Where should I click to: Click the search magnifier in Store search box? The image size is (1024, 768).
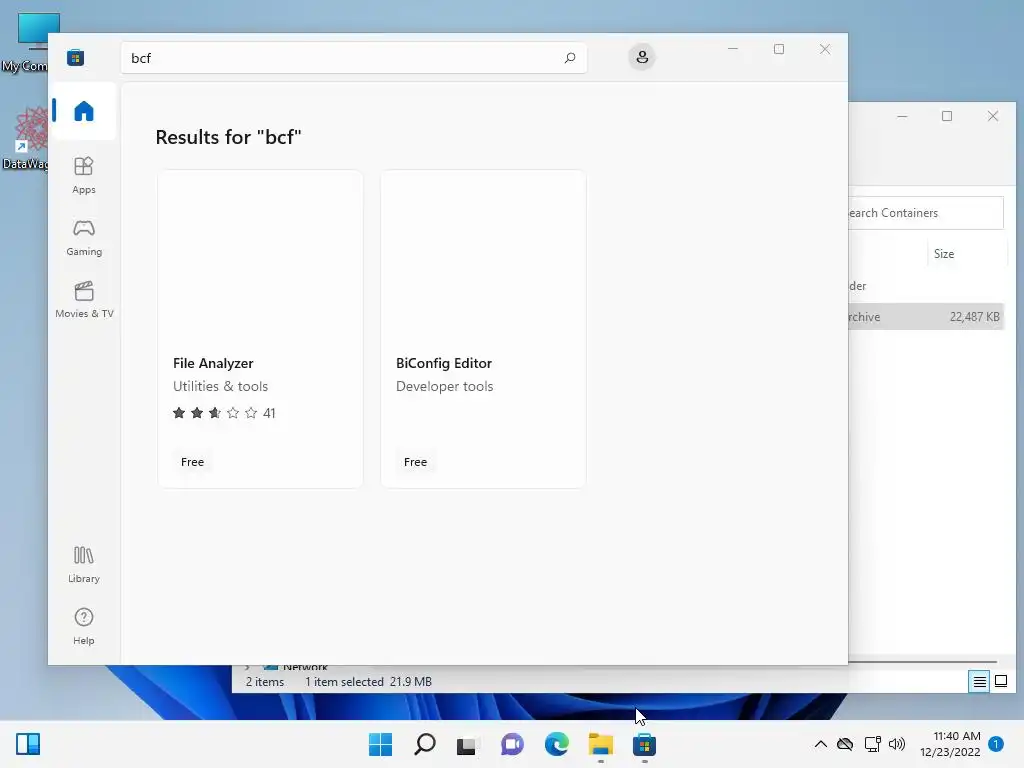[569, 57]
